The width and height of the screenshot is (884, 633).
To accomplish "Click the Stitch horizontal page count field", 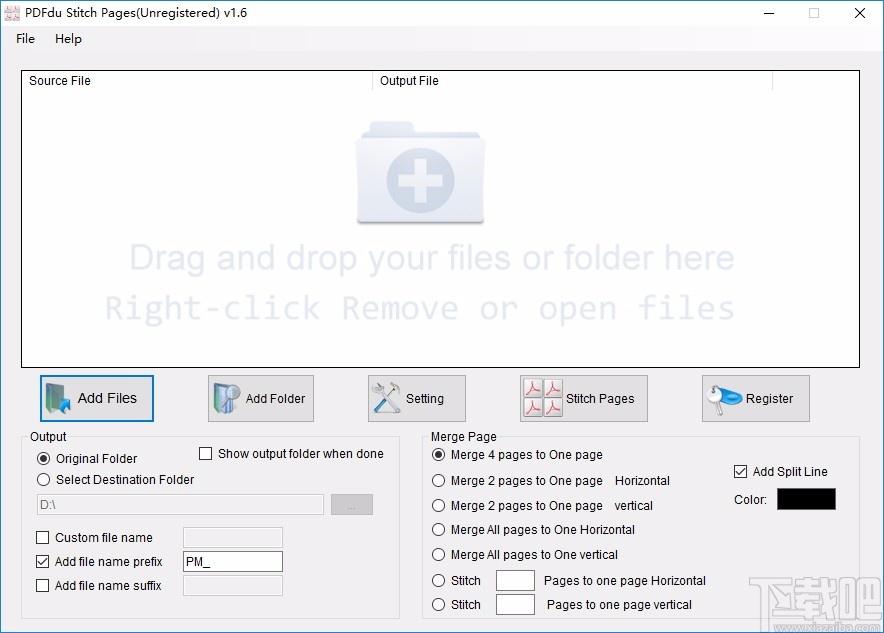I will pyautogui.click(x=515, y=581).
